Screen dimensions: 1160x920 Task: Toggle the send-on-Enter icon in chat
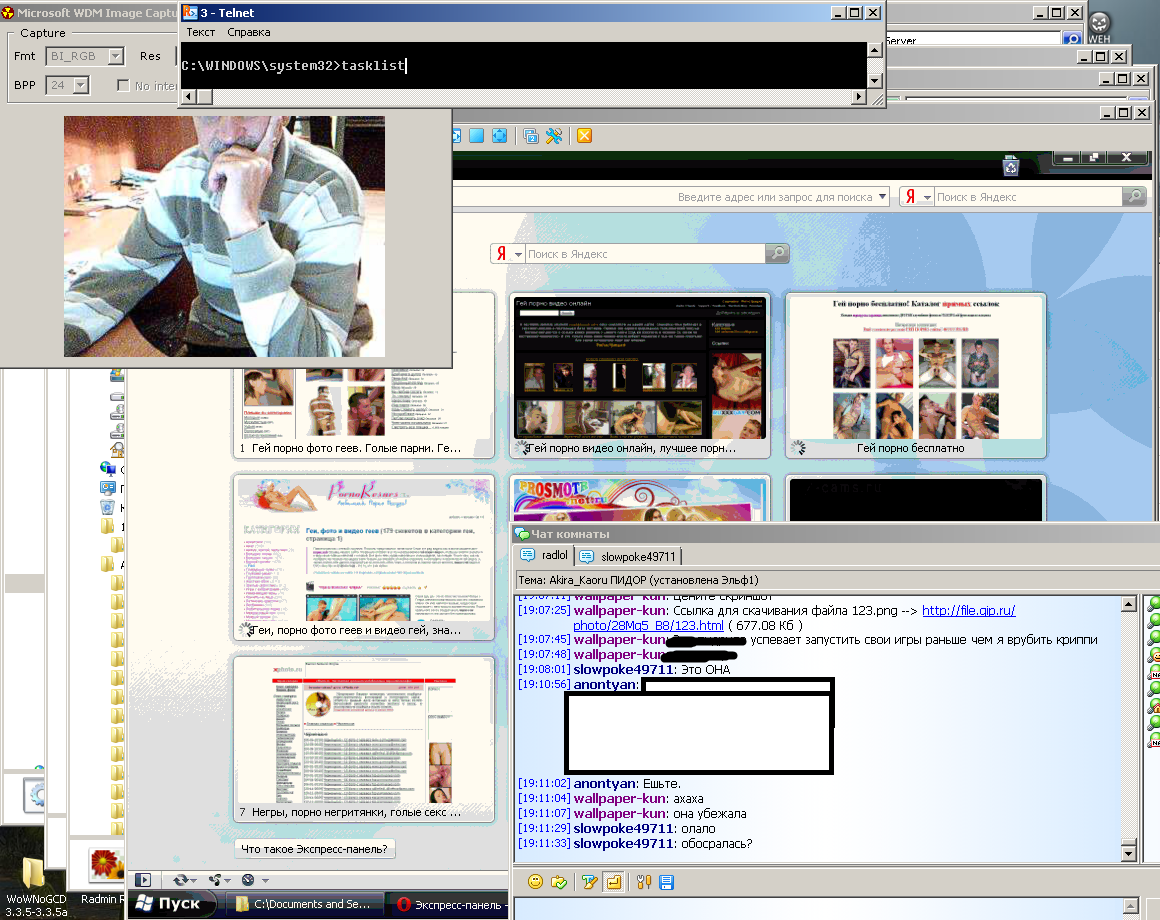point(614,882)
